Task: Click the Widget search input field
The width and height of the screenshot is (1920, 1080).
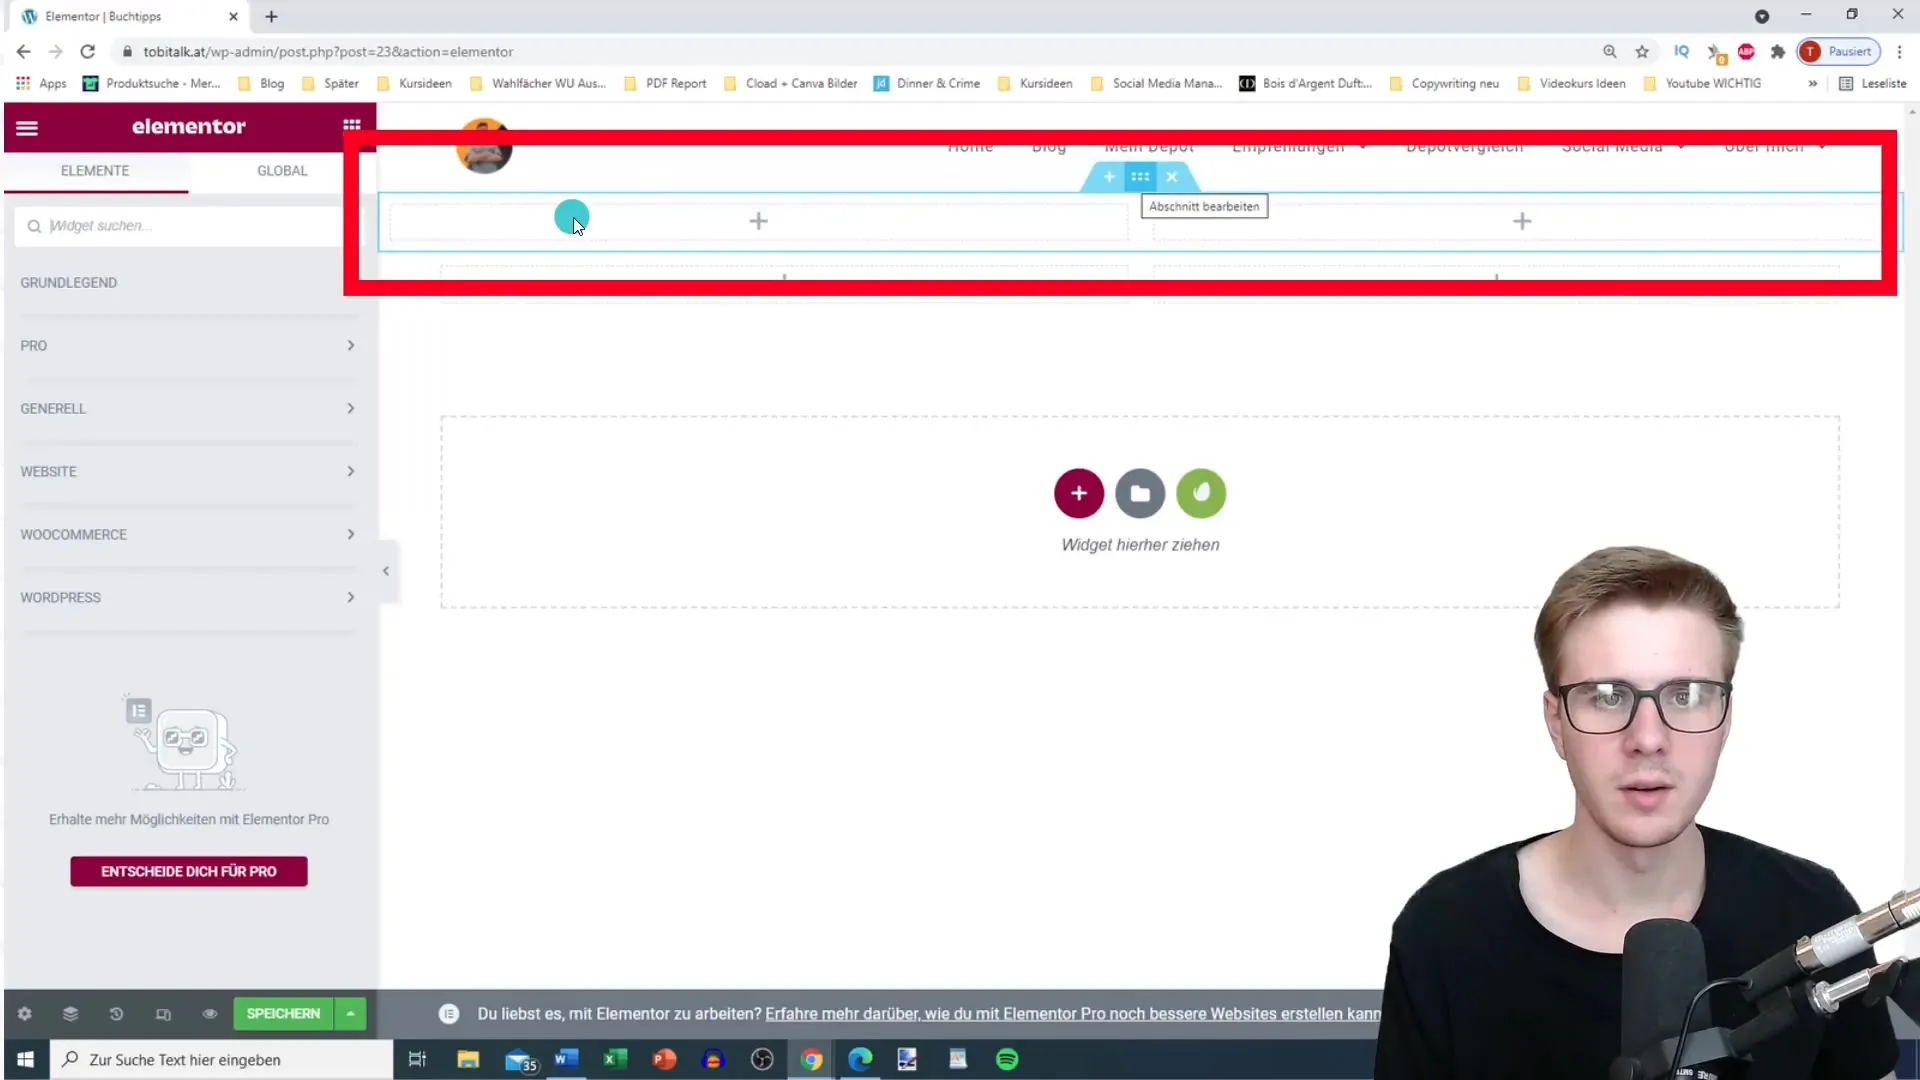Action: tap(189, 225)
